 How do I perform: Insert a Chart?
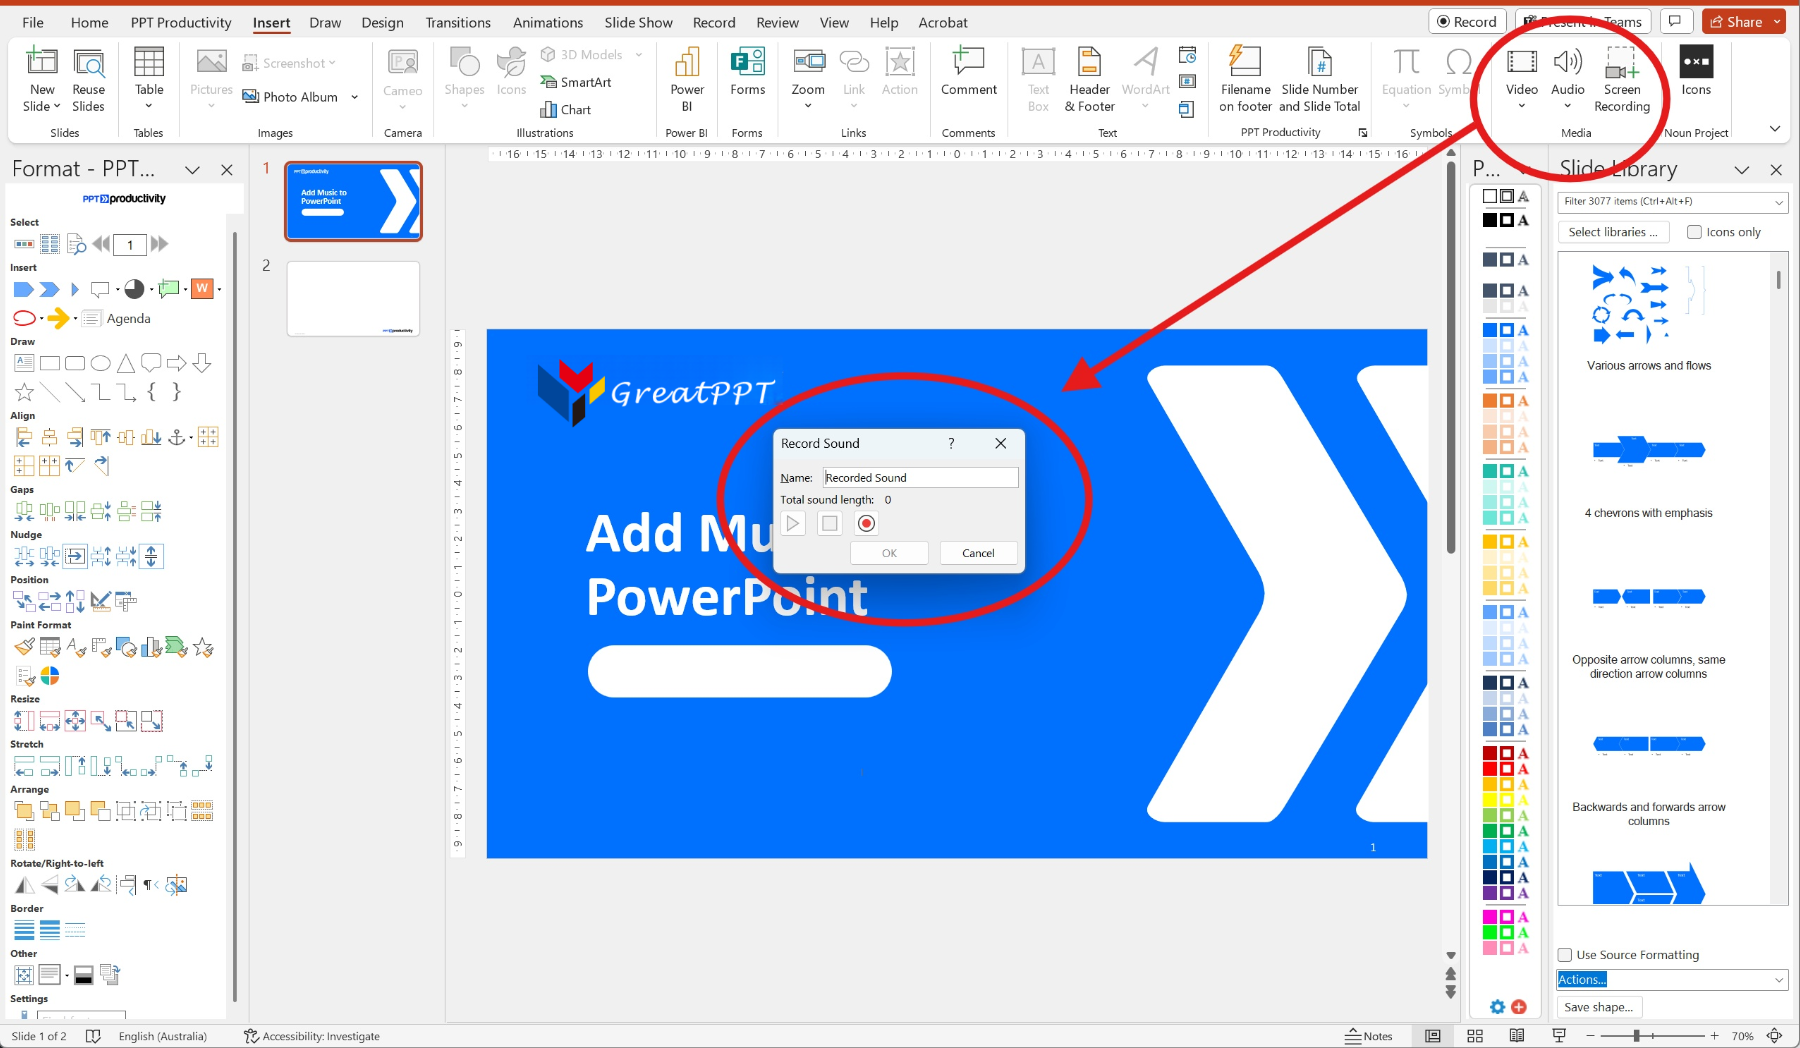coord(566,109)
